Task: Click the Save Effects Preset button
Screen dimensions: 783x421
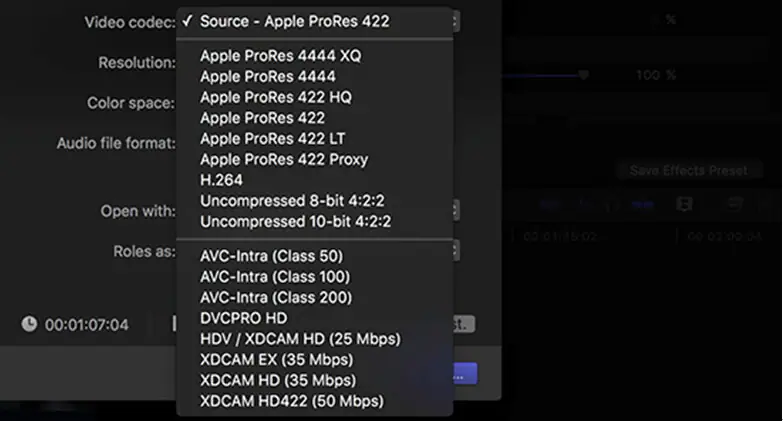Action: [x=689, y=170]
